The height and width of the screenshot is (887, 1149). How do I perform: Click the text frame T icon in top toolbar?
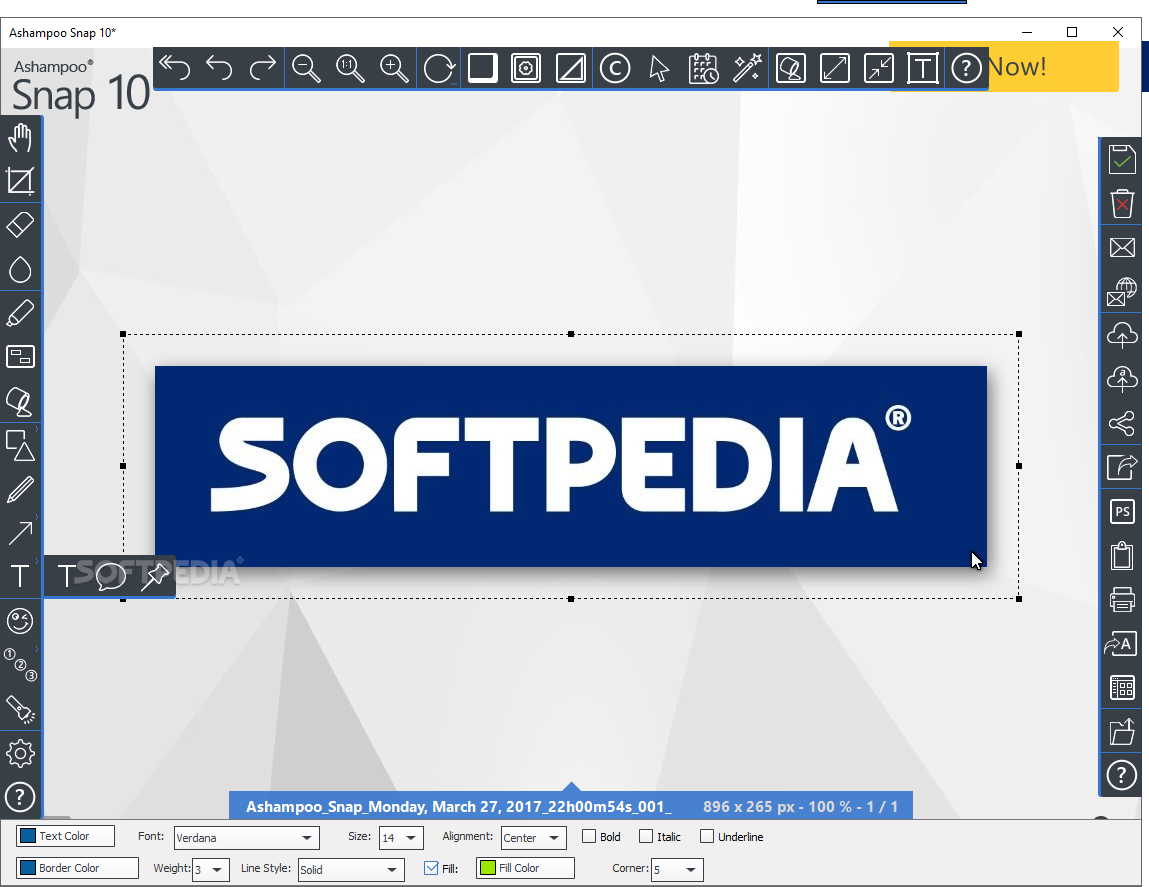923,68
